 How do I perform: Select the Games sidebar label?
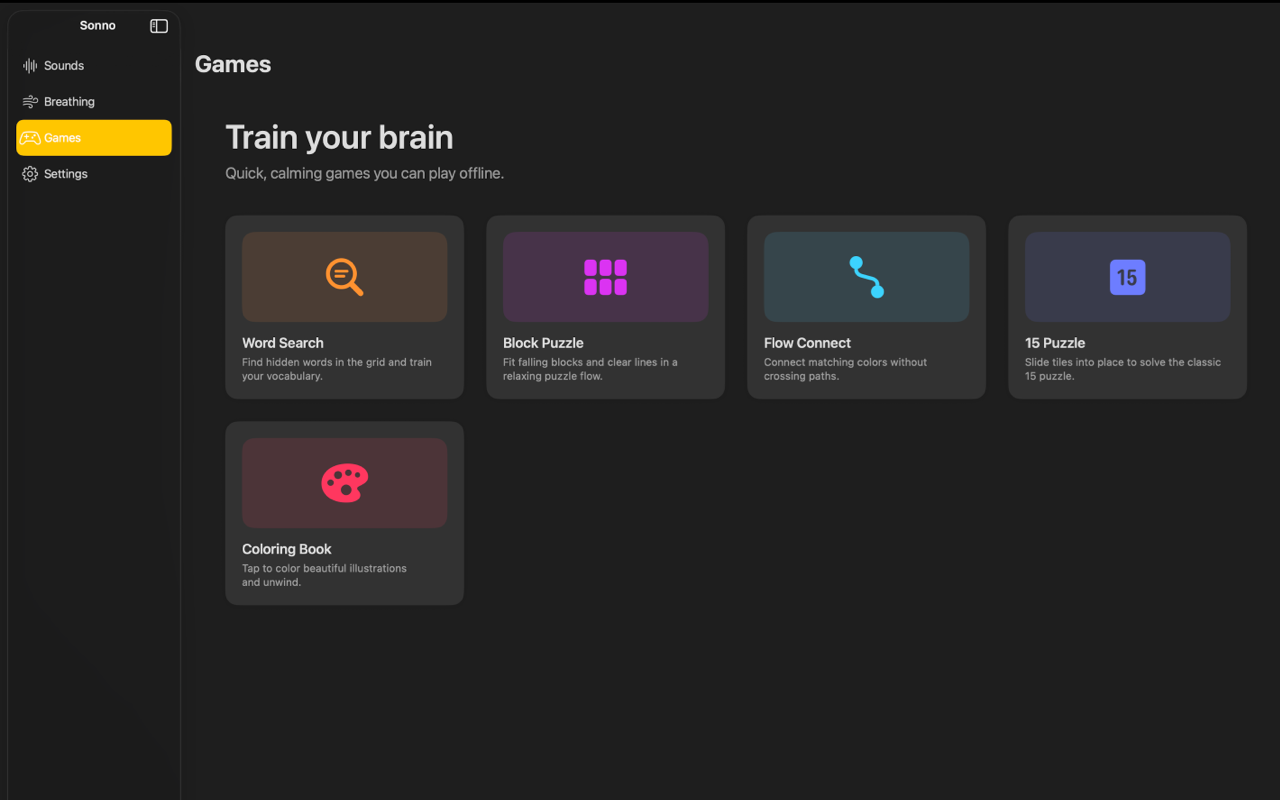(x=62, y=138)
